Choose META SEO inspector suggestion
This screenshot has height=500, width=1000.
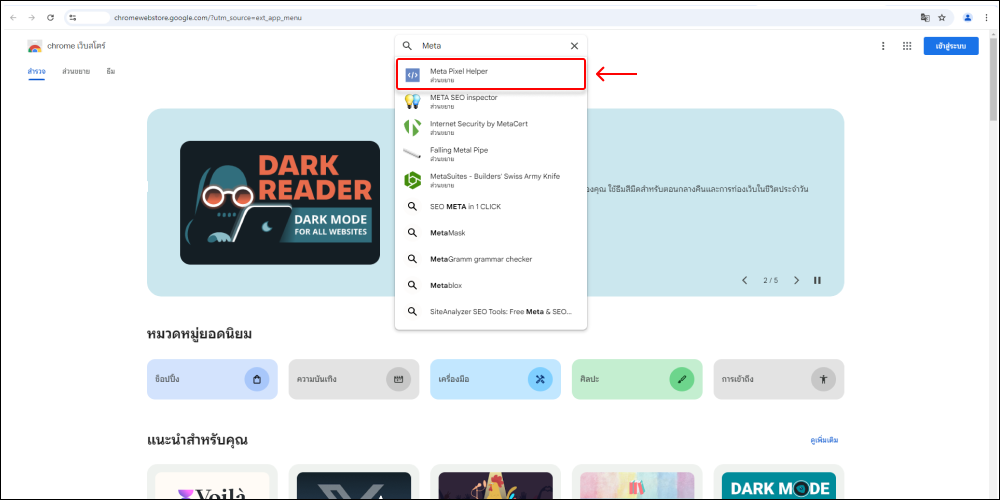click(x=490, y=101)
